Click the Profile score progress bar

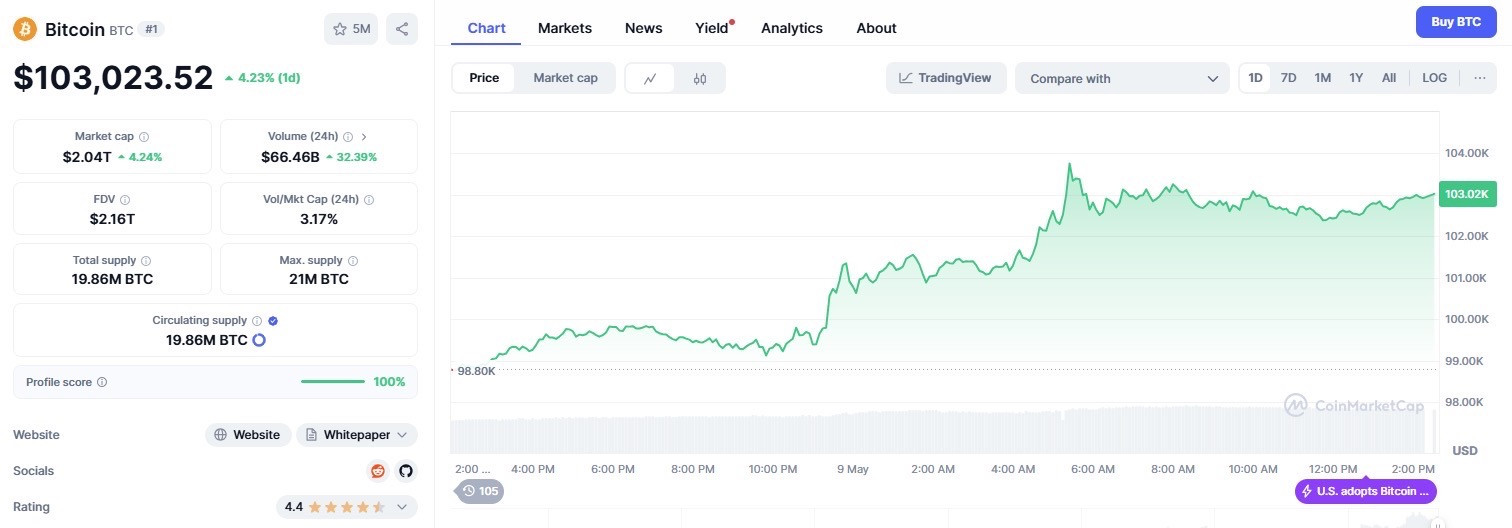click(x=333, y=382)
